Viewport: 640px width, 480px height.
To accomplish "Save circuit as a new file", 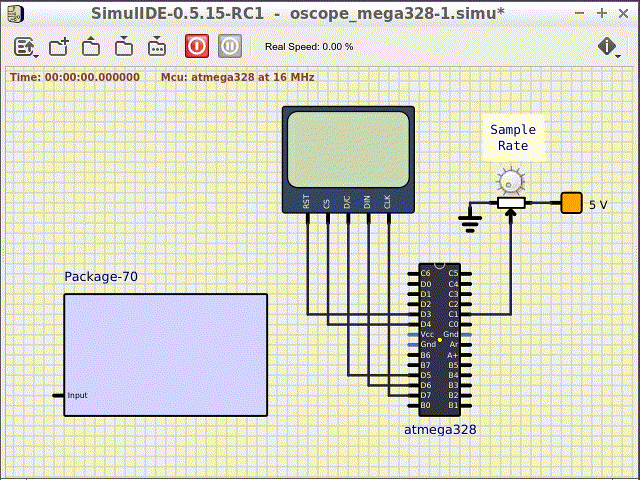I will (156, 47).
